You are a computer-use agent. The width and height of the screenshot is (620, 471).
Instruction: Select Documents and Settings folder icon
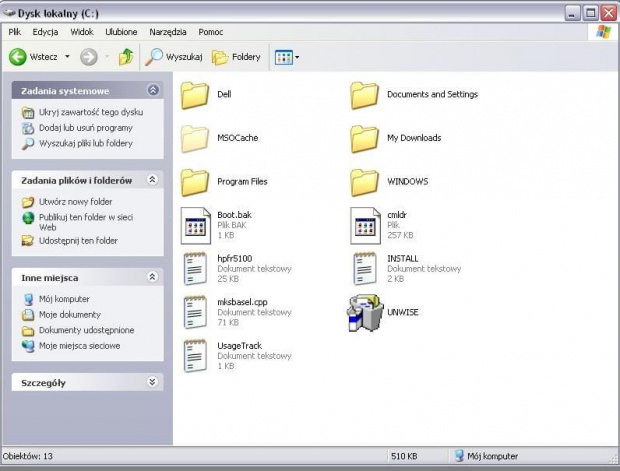[x=364, y=95]
